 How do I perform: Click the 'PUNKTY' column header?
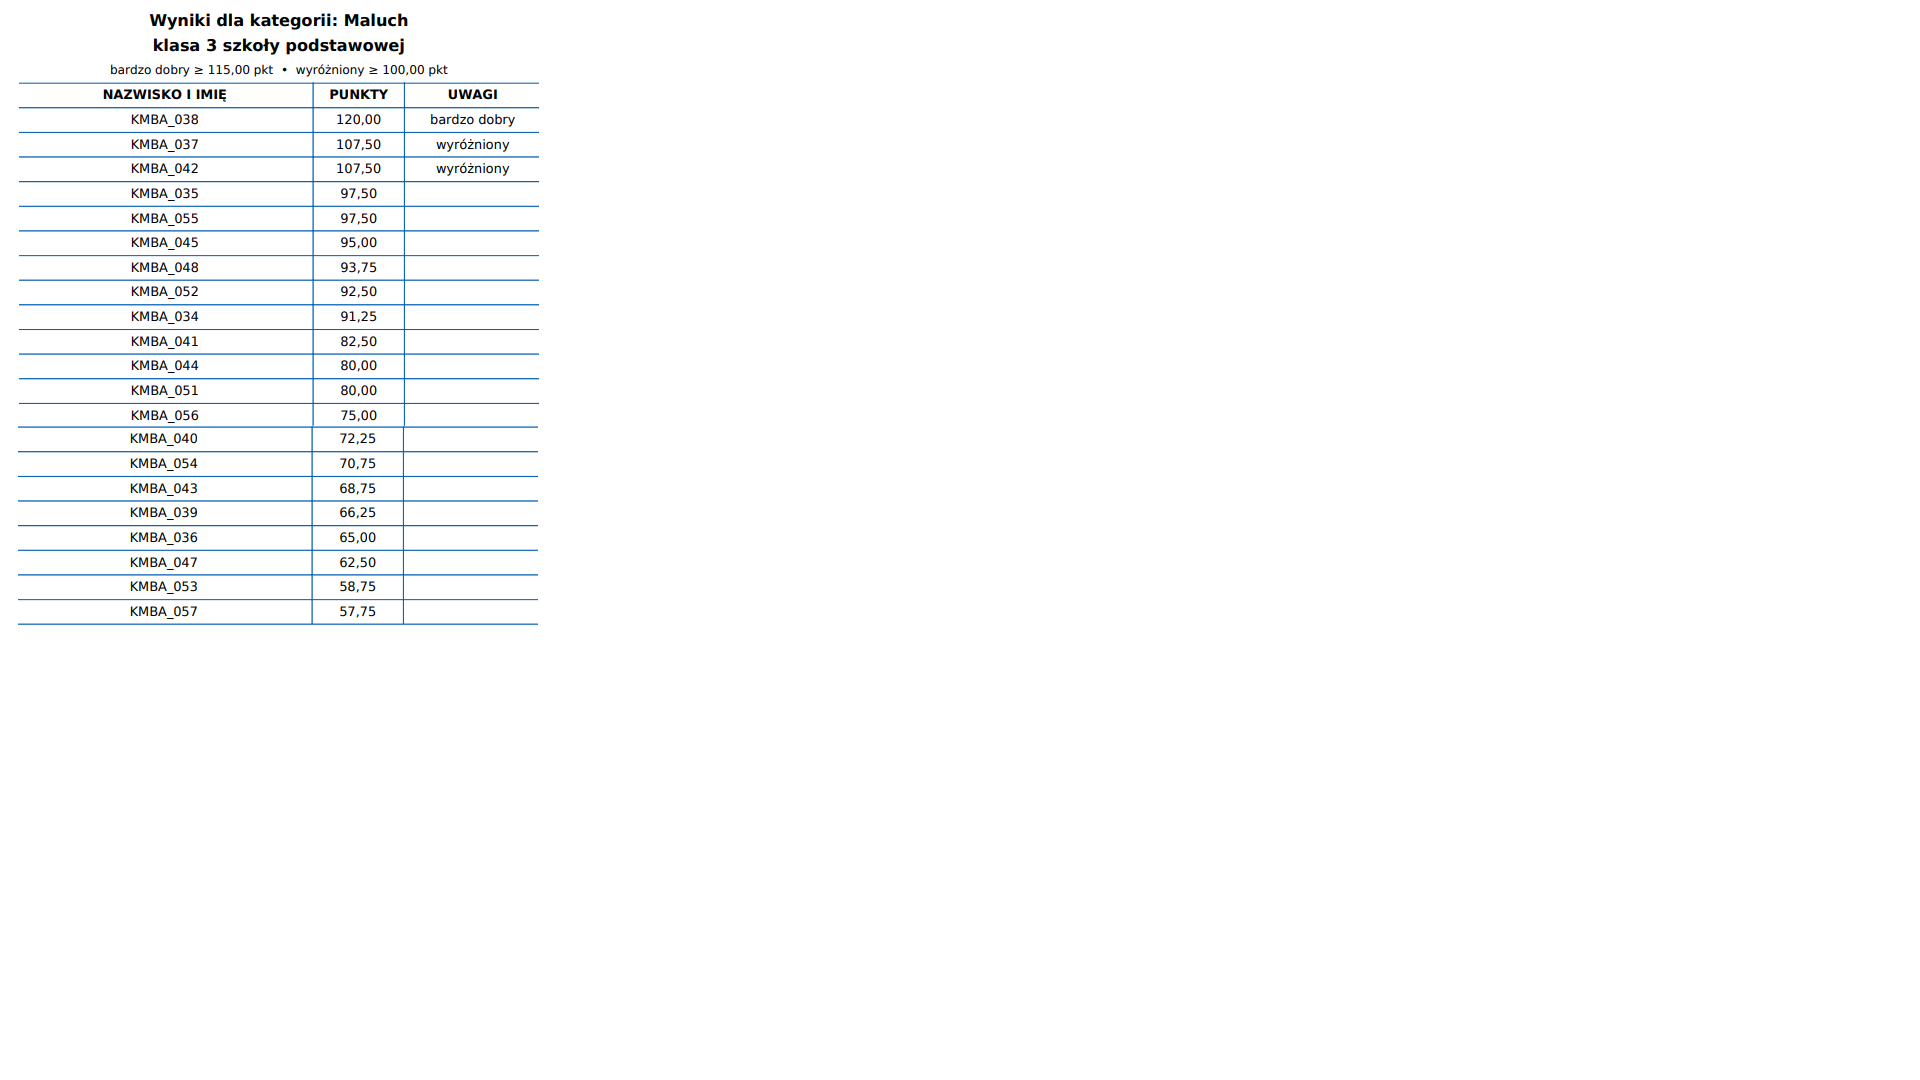(359, 95)
